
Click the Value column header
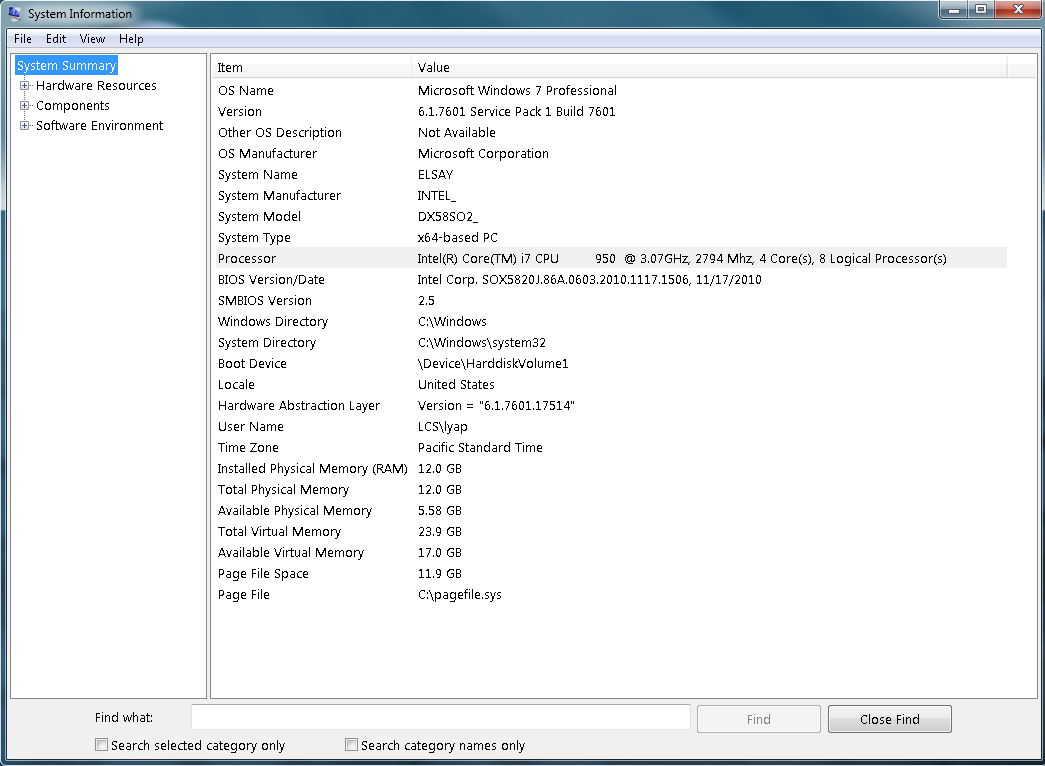click(709, 67)
